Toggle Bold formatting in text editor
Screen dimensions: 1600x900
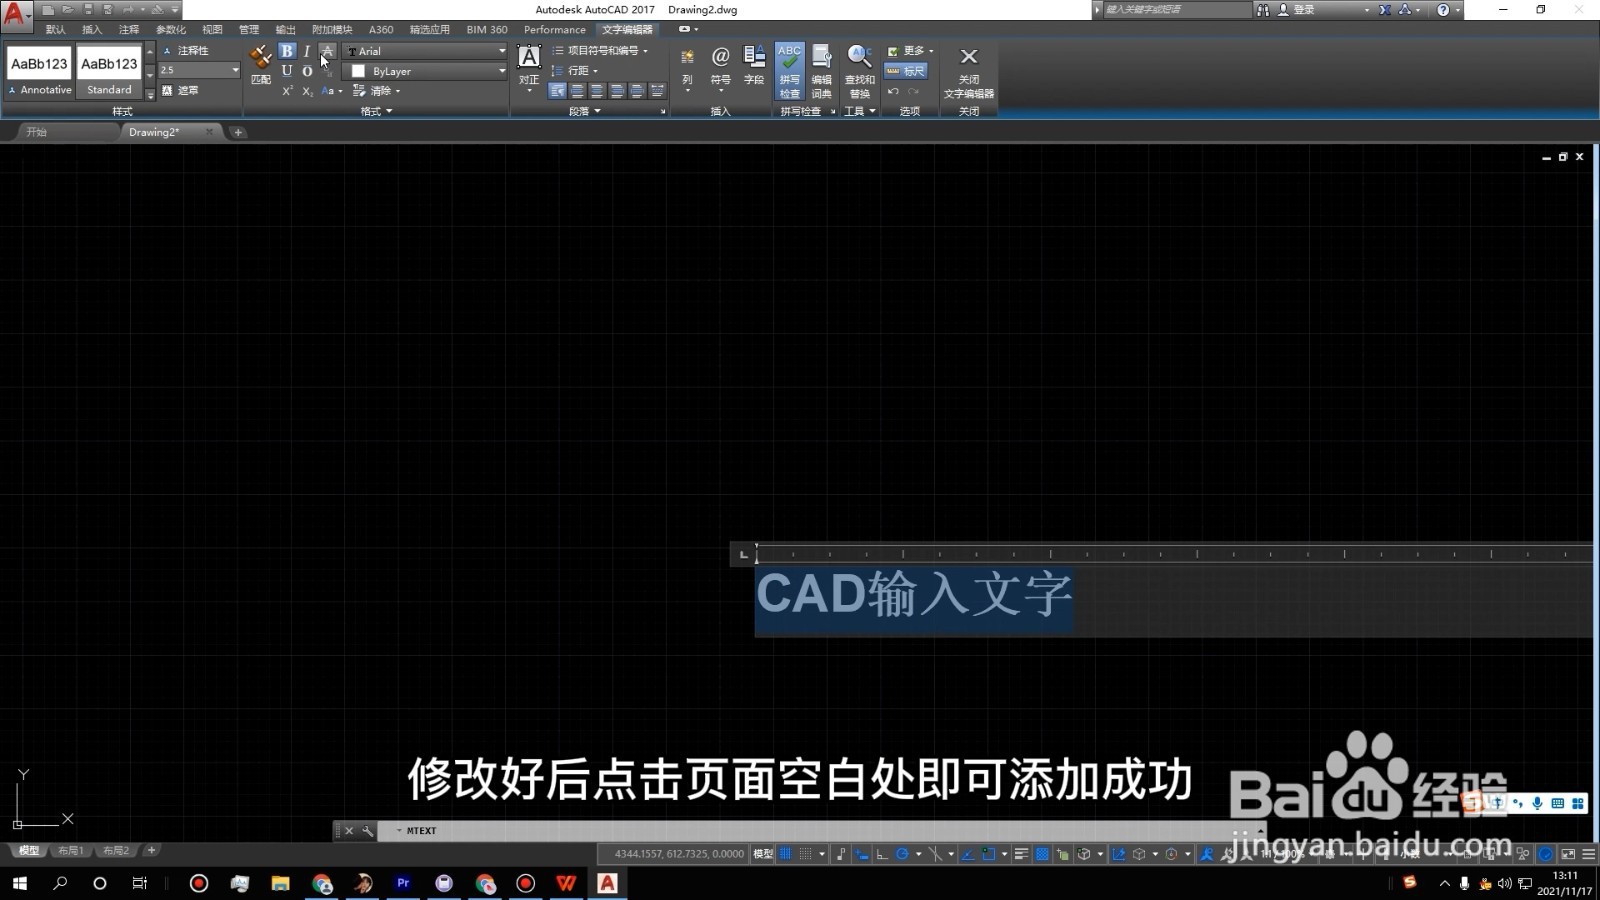pyautogui.click(x=287, y=51)
